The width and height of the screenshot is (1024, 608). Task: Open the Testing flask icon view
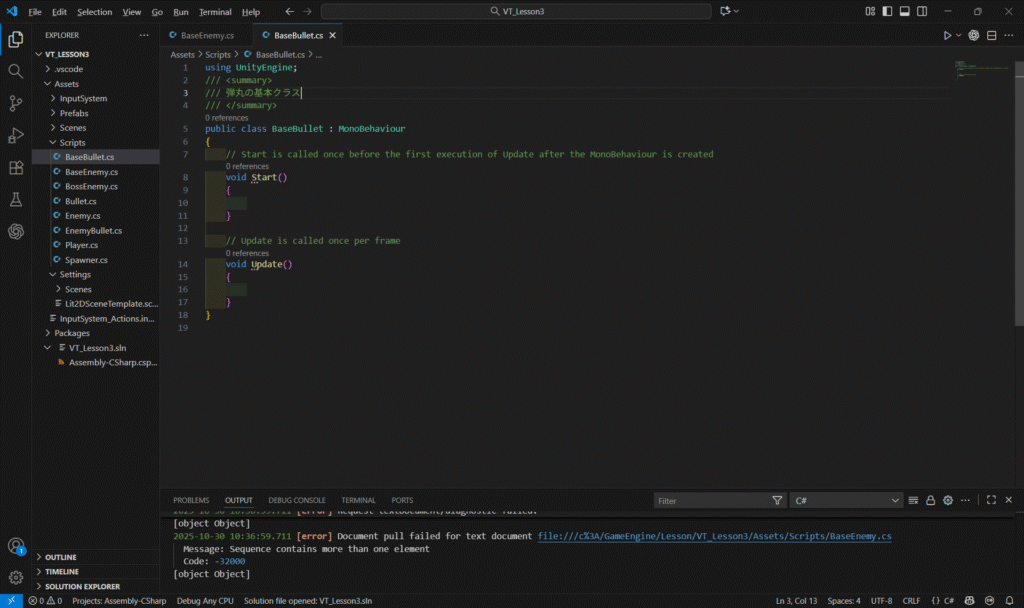[16, 199]
